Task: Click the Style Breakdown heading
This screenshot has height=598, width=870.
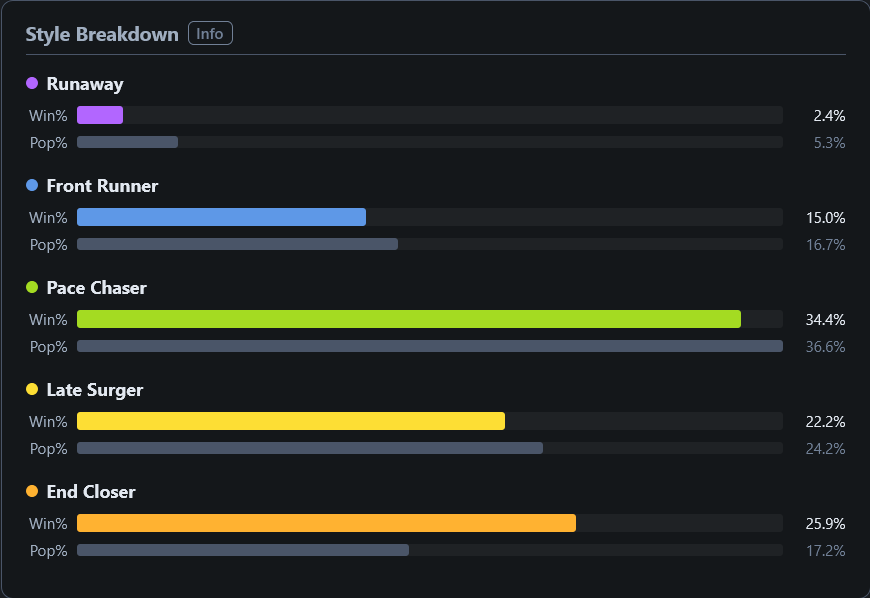Action: tap(102, 34)
